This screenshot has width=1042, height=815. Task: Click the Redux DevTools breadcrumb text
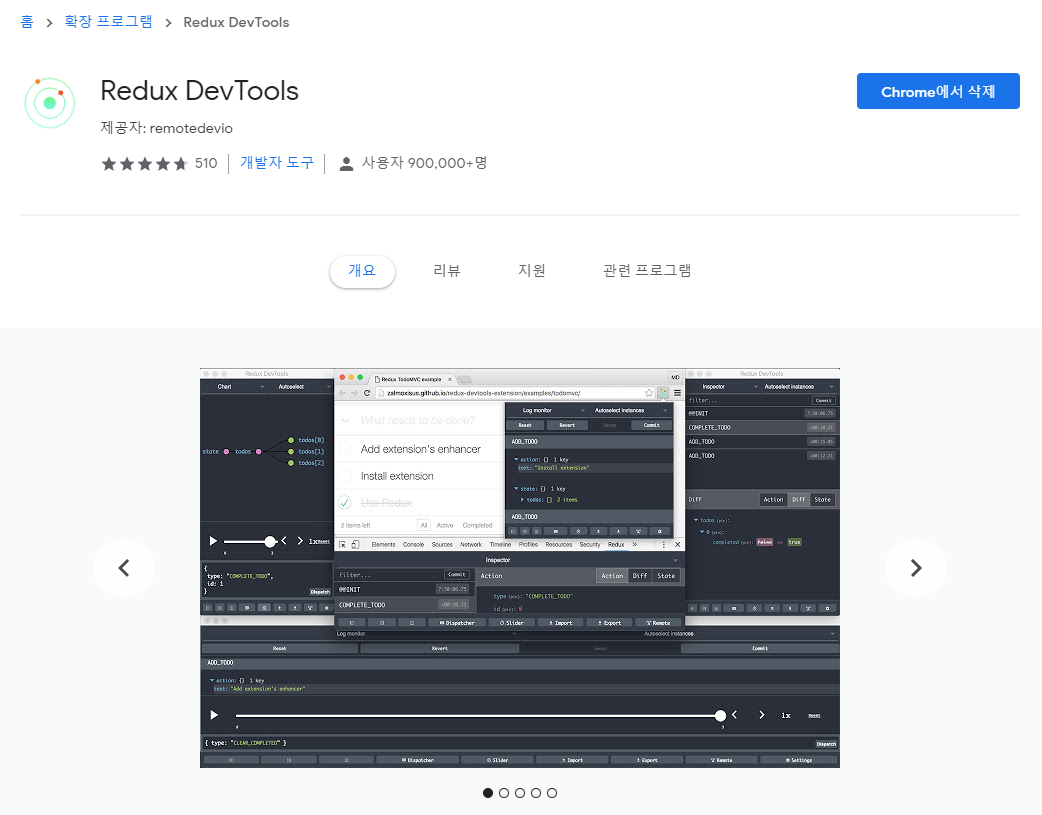tap(236, 23)
